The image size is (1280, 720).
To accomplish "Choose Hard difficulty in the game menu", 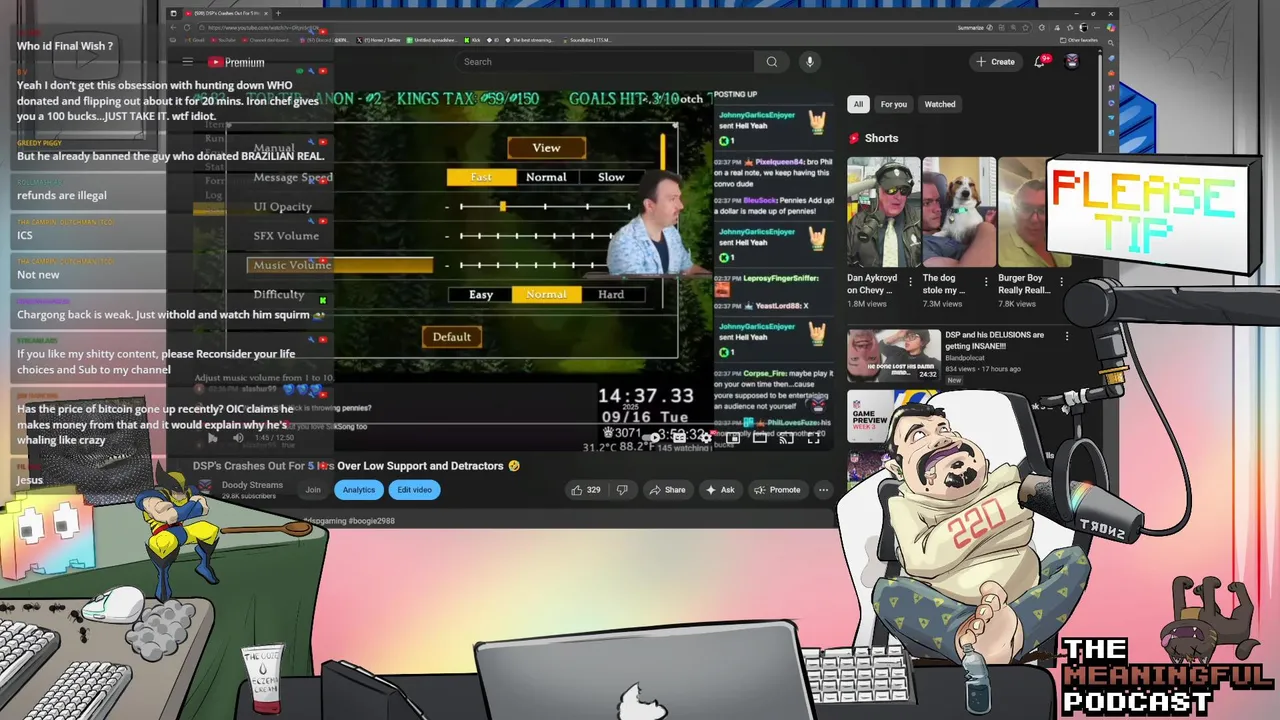I will [611, 294].
